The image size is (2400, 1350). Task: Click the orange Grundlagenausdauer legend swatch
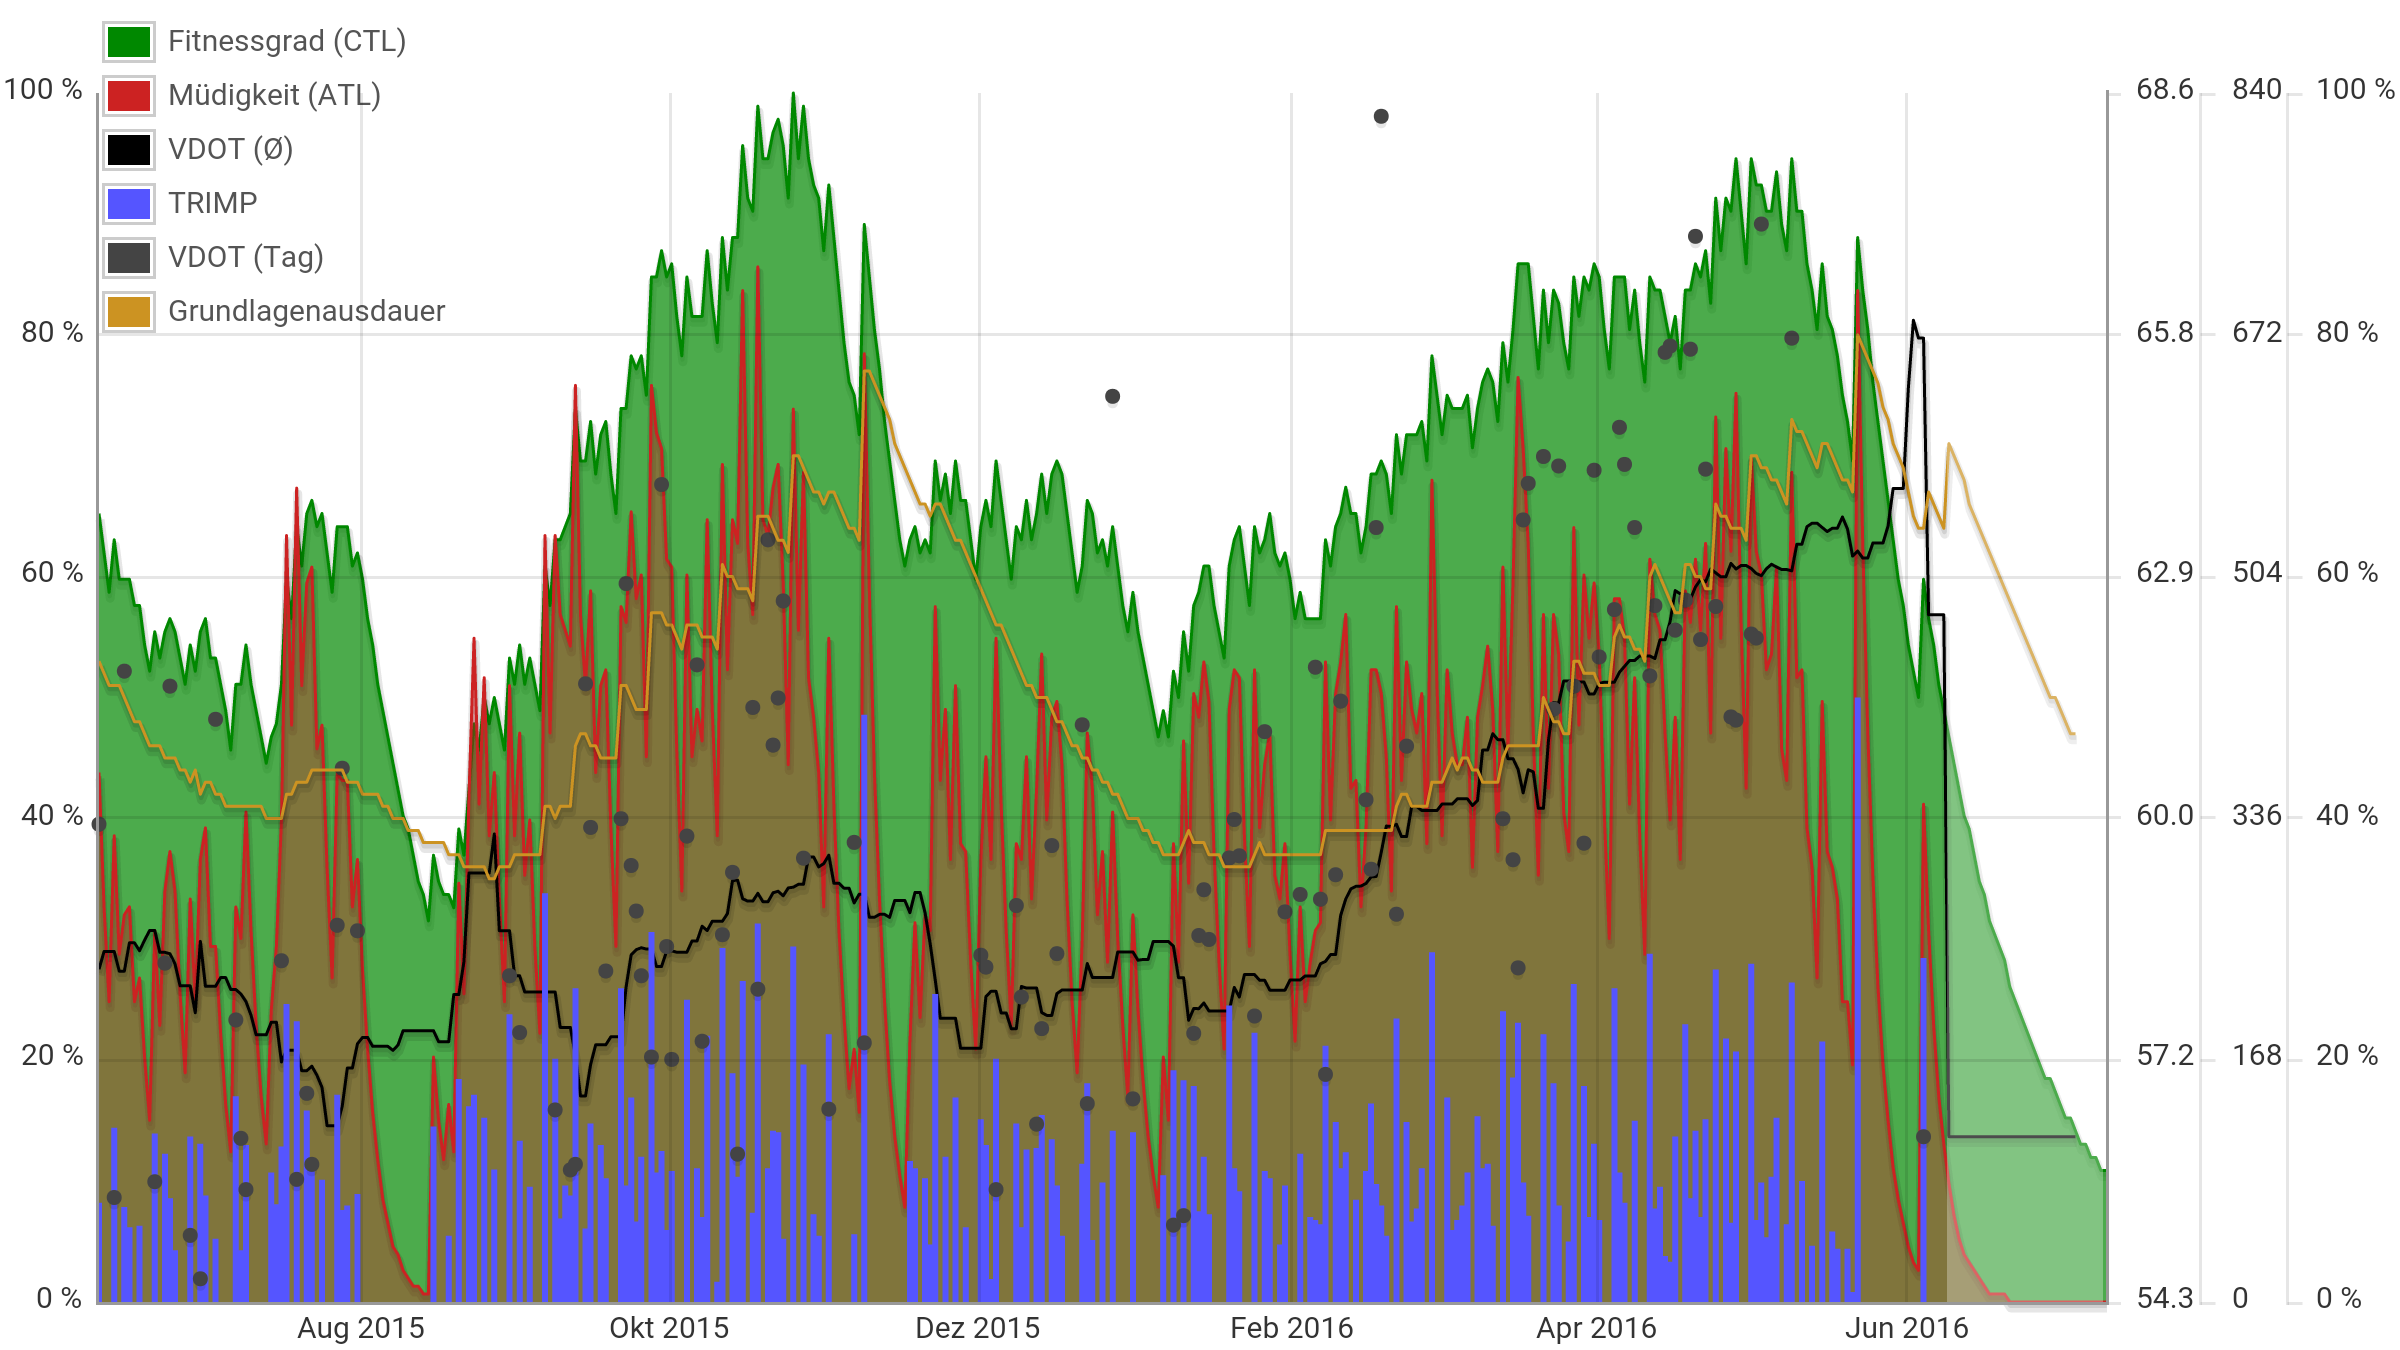[x=129, y=312]
